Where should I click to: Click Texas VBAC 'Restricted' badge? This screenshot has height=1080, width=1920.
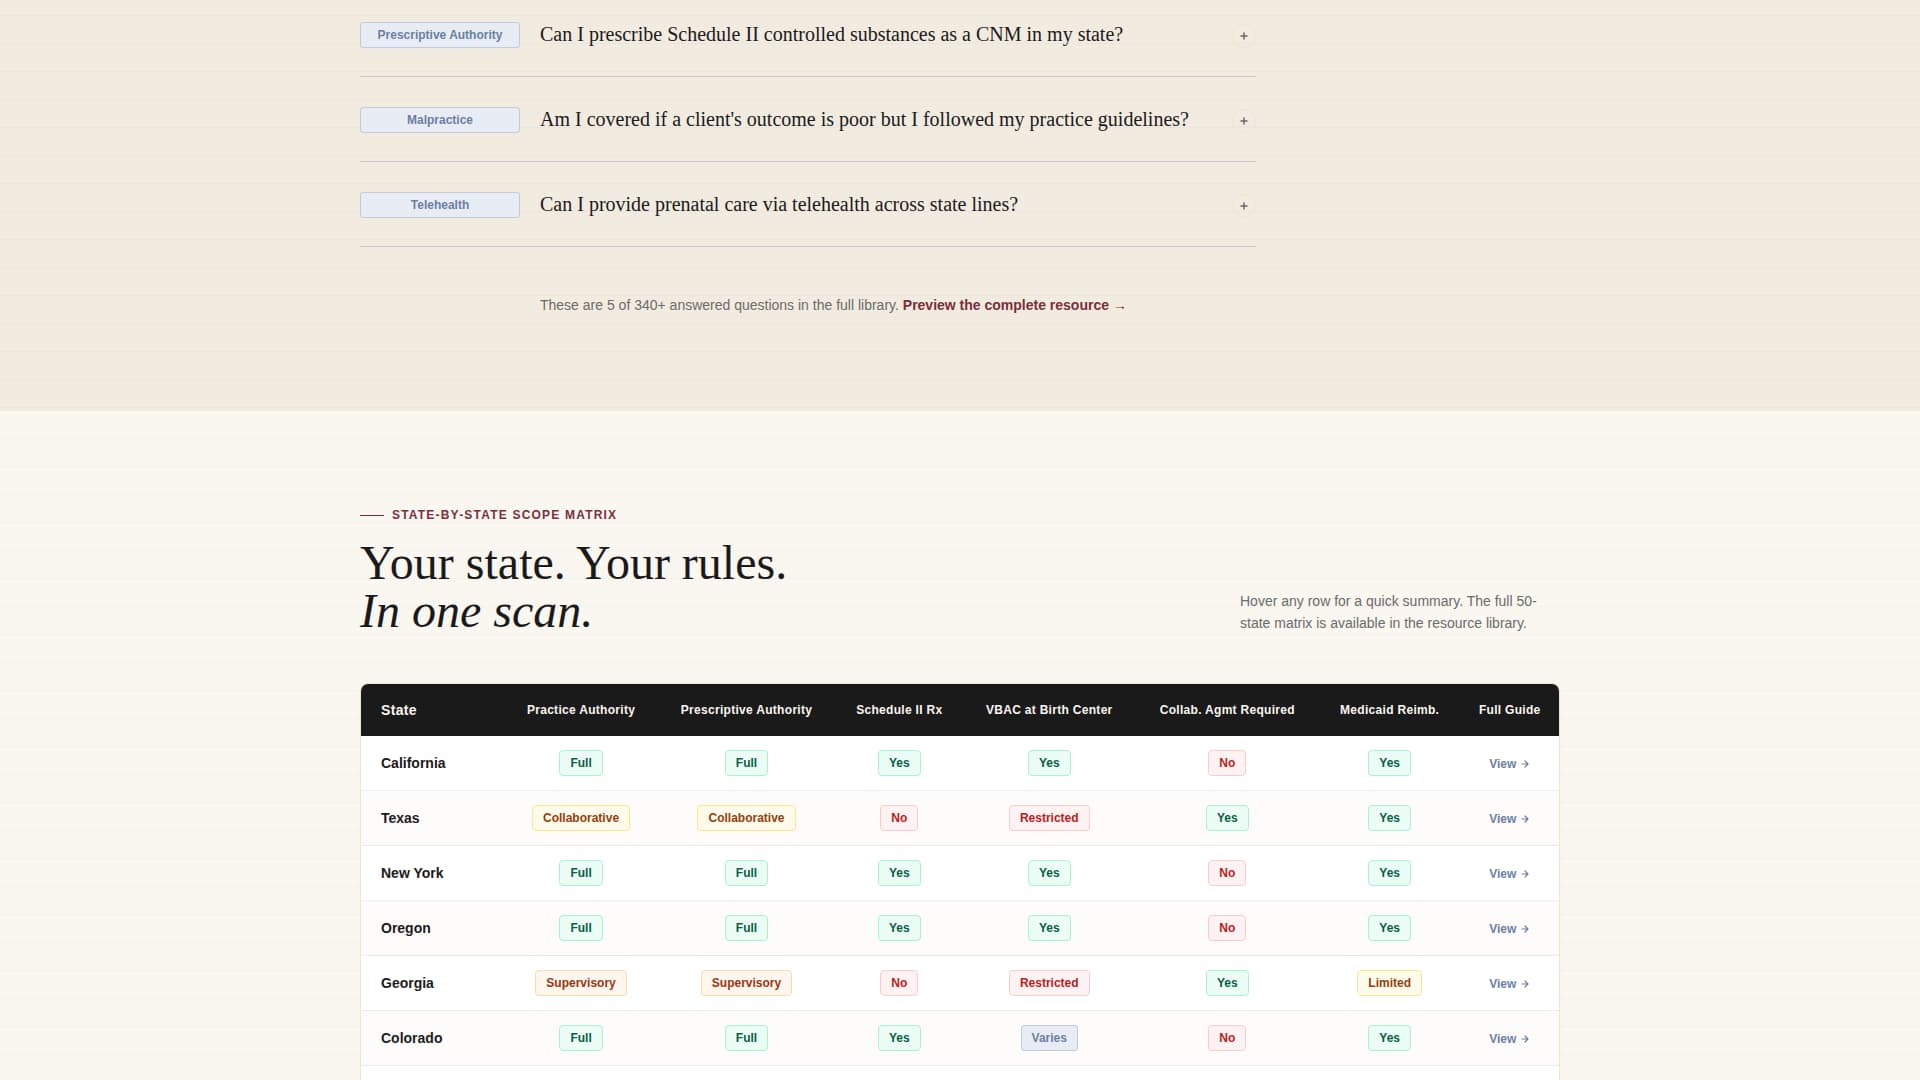point(1049,818)
